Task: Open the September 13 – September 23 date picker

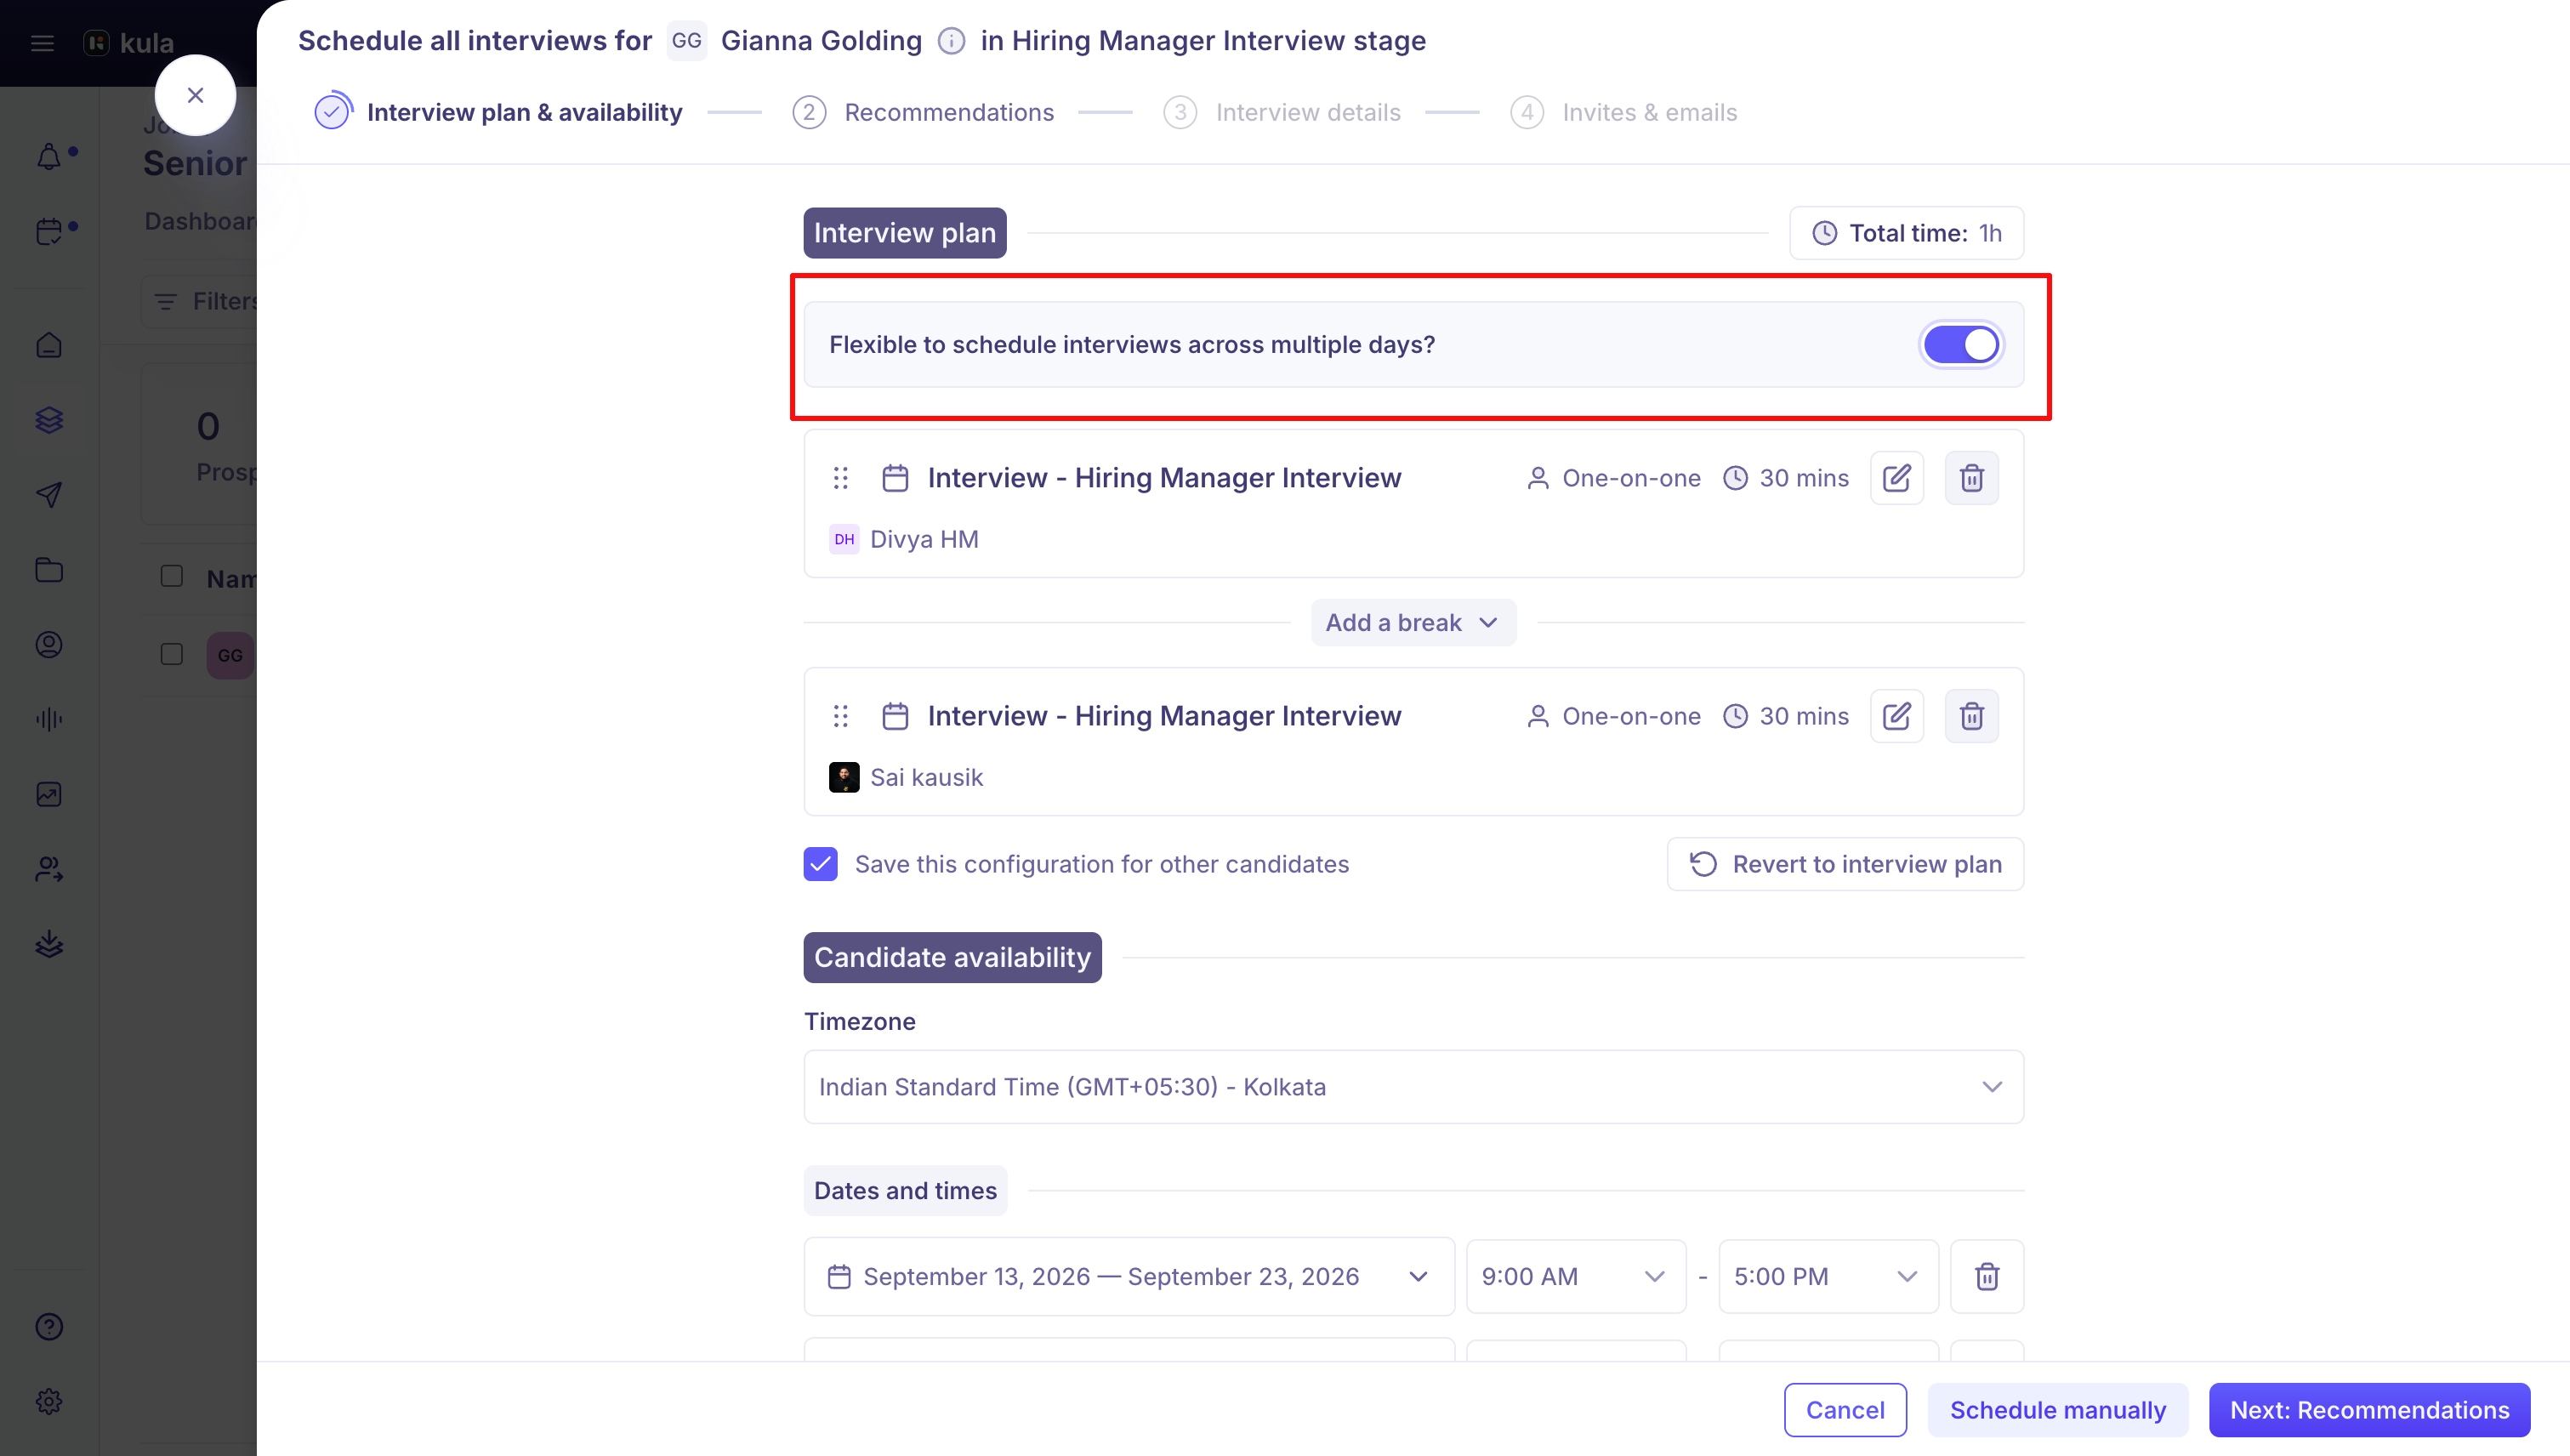Action: [x=1129, y=1276]
